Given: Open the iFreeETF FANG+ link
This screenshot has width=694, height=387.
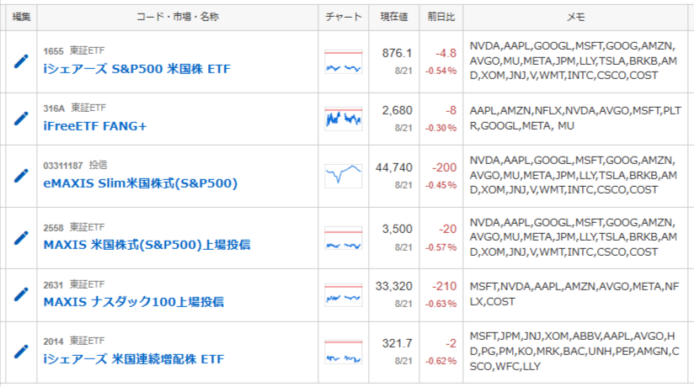Looking at the screenshot, I should (x=95, y=126).
